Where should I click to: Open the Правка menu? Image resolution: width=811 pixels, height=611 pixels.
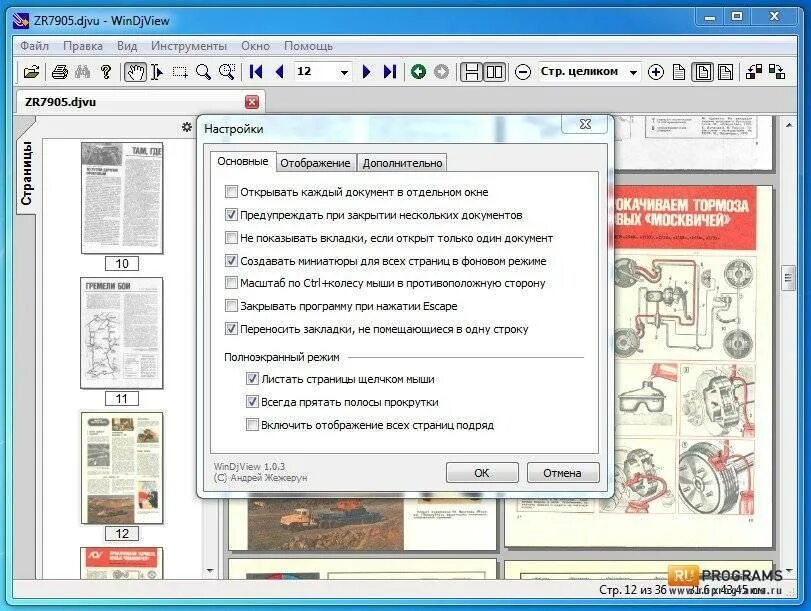point(83,46)
